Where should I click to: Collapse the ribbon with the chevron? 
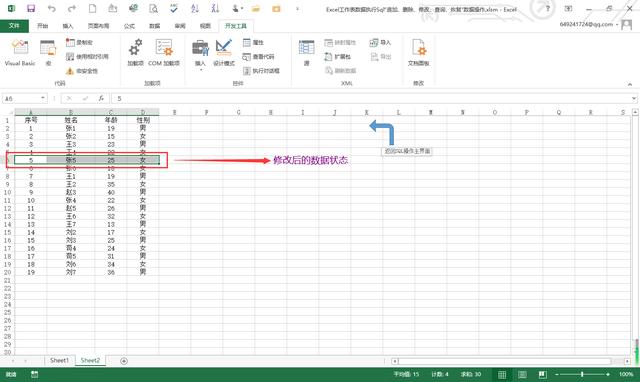630,84
